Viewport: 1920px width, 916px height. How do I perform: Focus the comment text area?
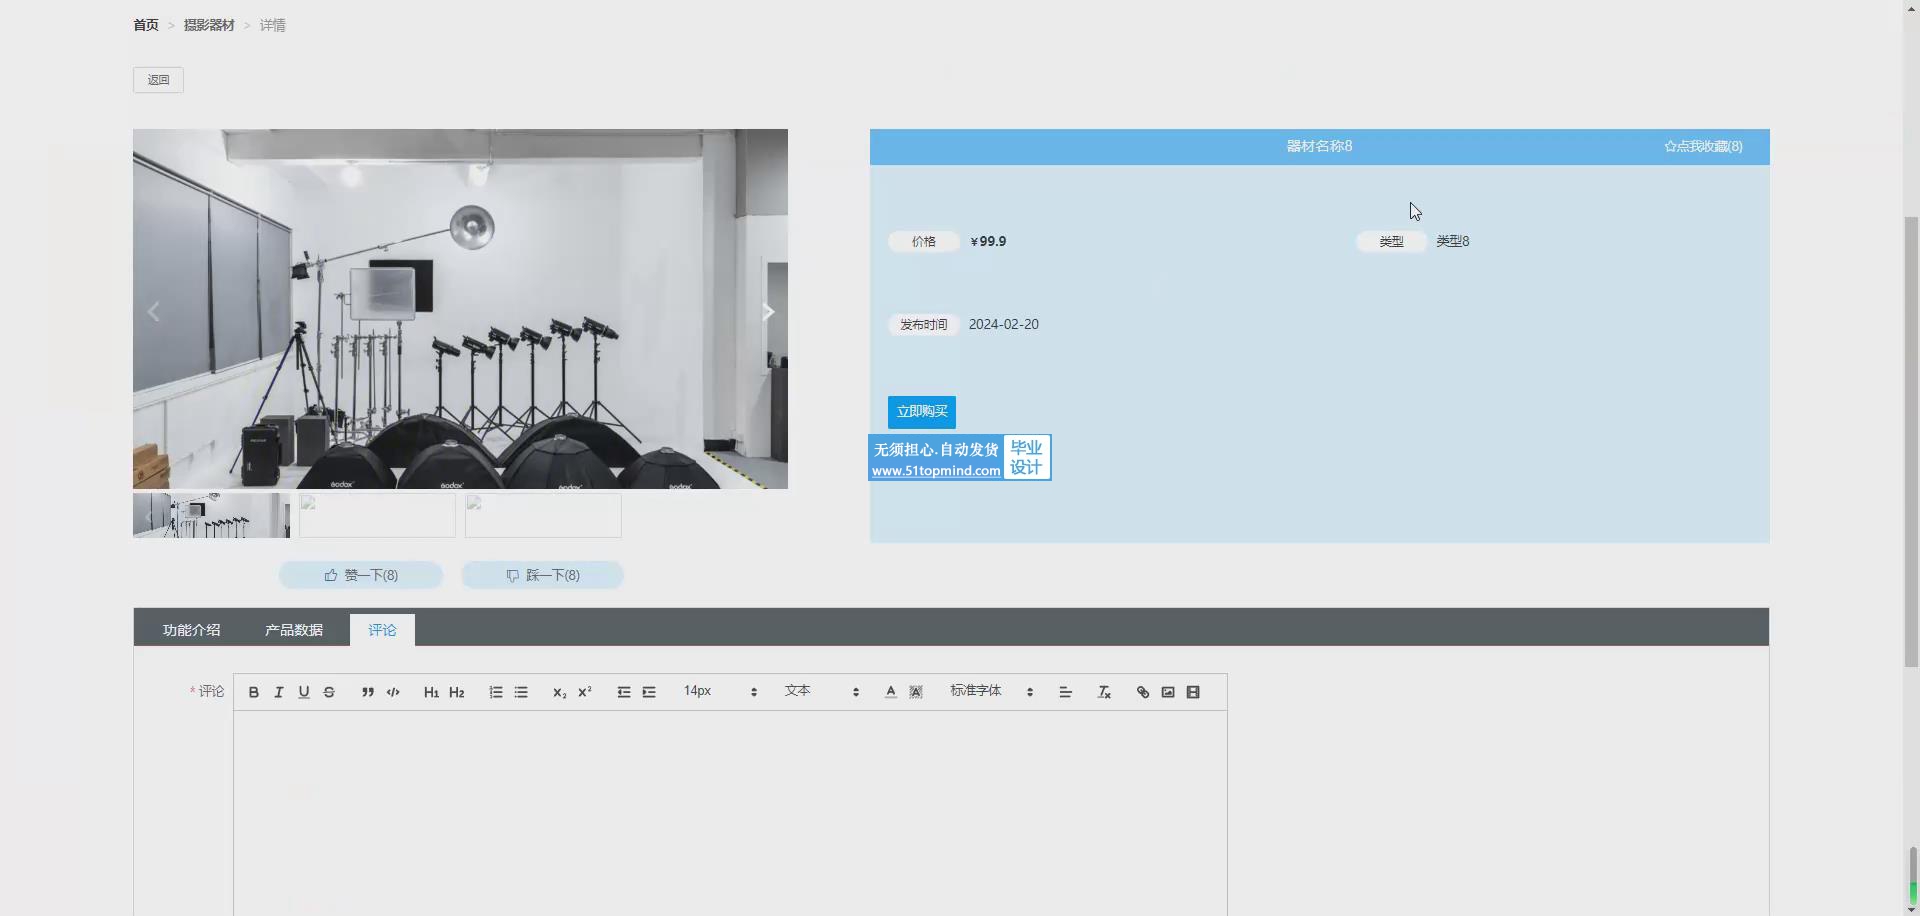pyautogui.click(x=731, y=813)
